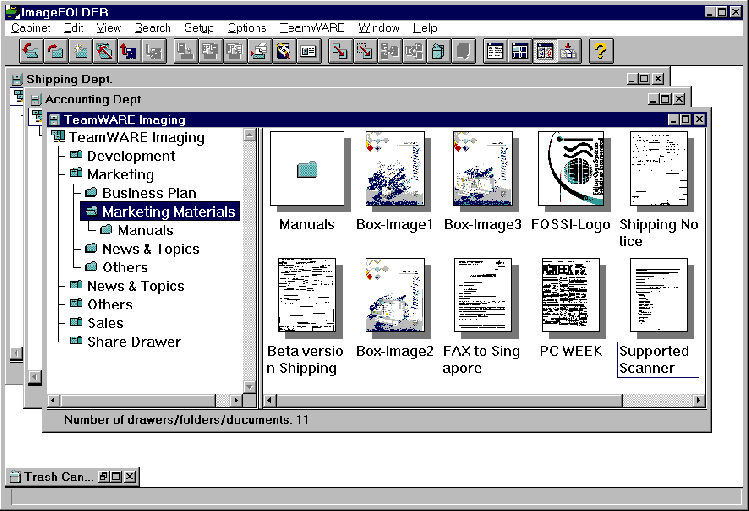The width and height of the screenshot is (749, 511).
Task: Click the printer/fax toolbar icon
Action: 258,51
